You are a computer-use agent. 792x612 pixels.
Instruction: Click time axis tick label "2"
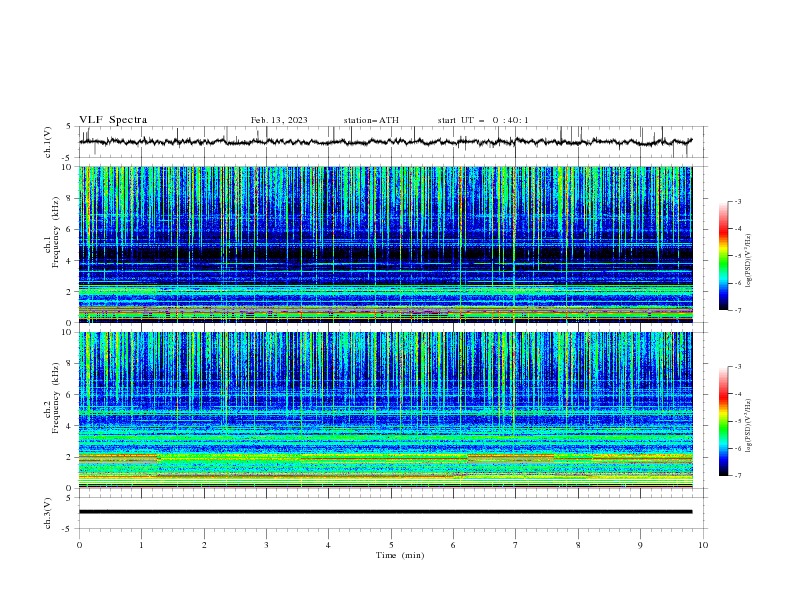pos(204,545)
